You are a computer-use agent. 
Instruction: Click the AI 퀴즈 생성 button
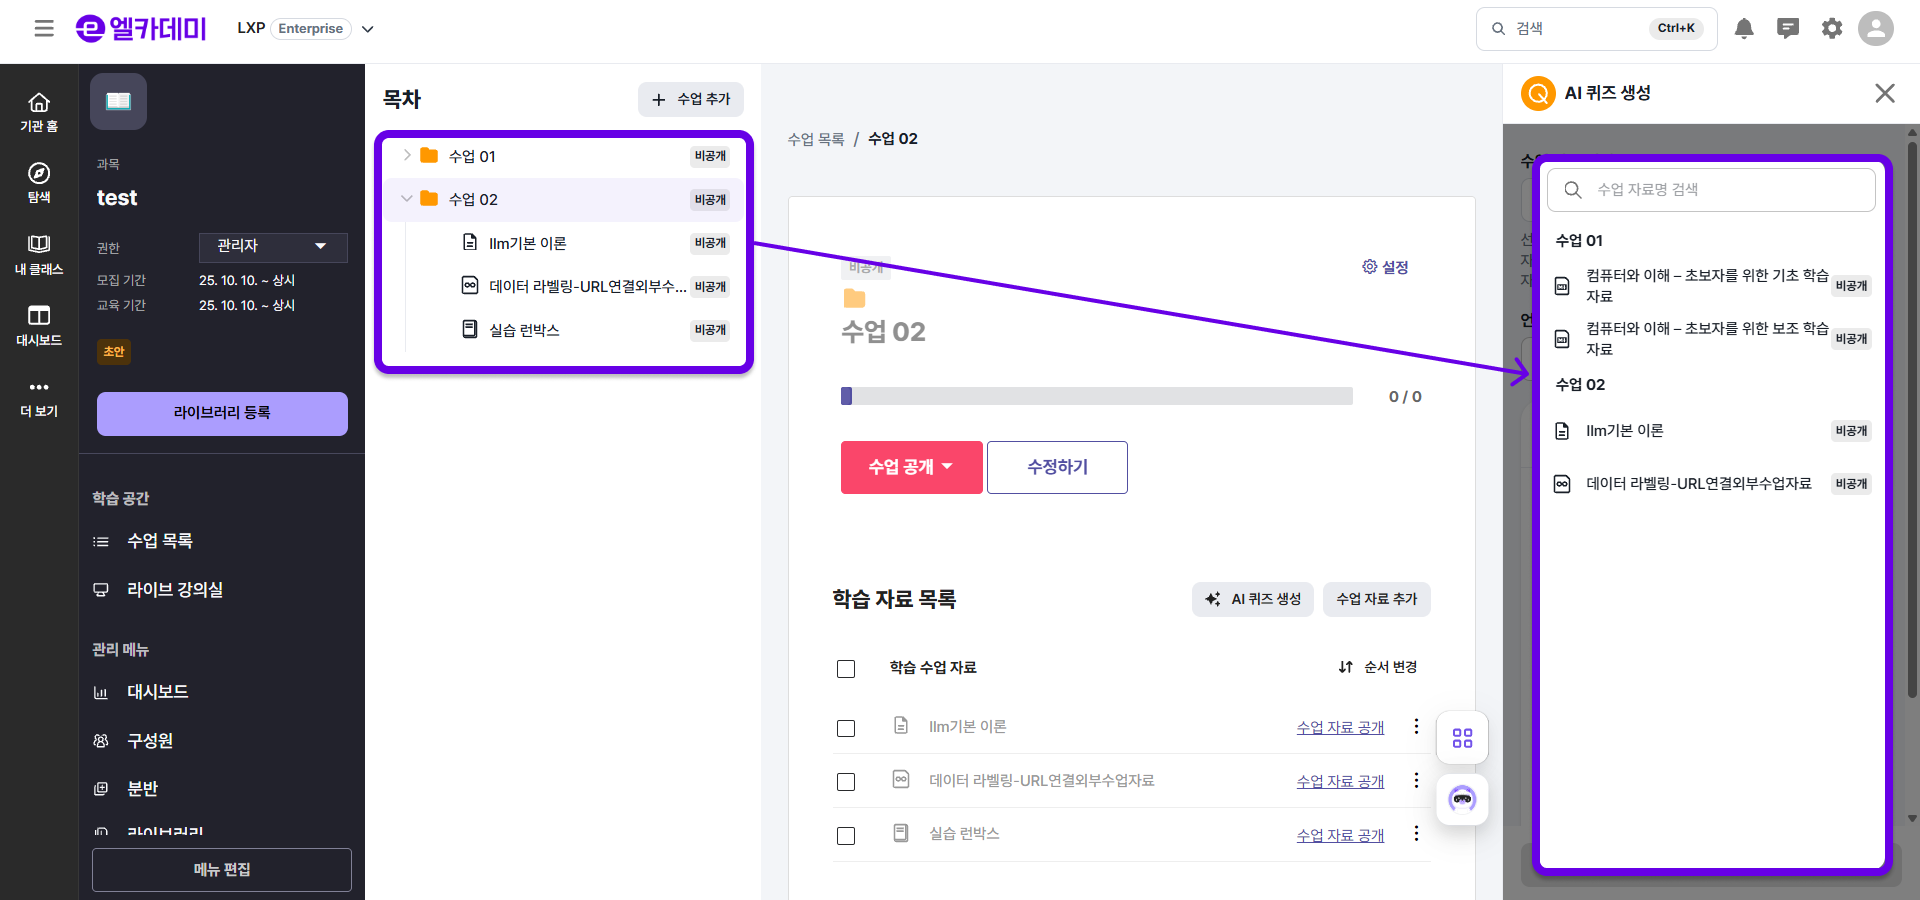pyautogui.click(x=1253, y=600)
